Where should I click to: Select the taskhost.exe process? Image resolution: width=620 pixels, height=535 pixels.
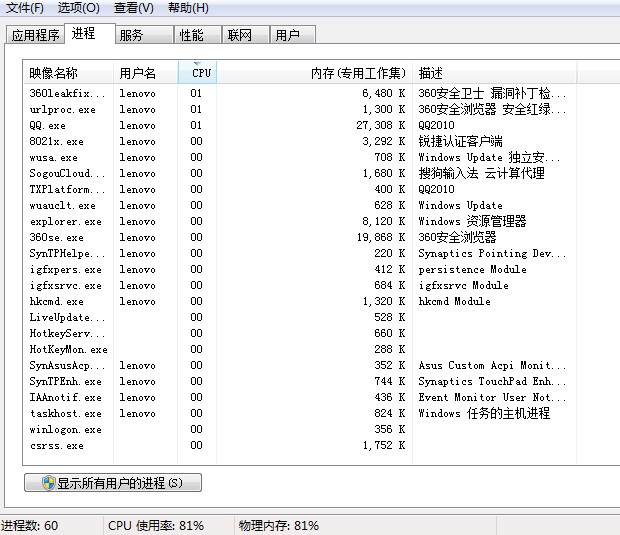tap(299, 414)
